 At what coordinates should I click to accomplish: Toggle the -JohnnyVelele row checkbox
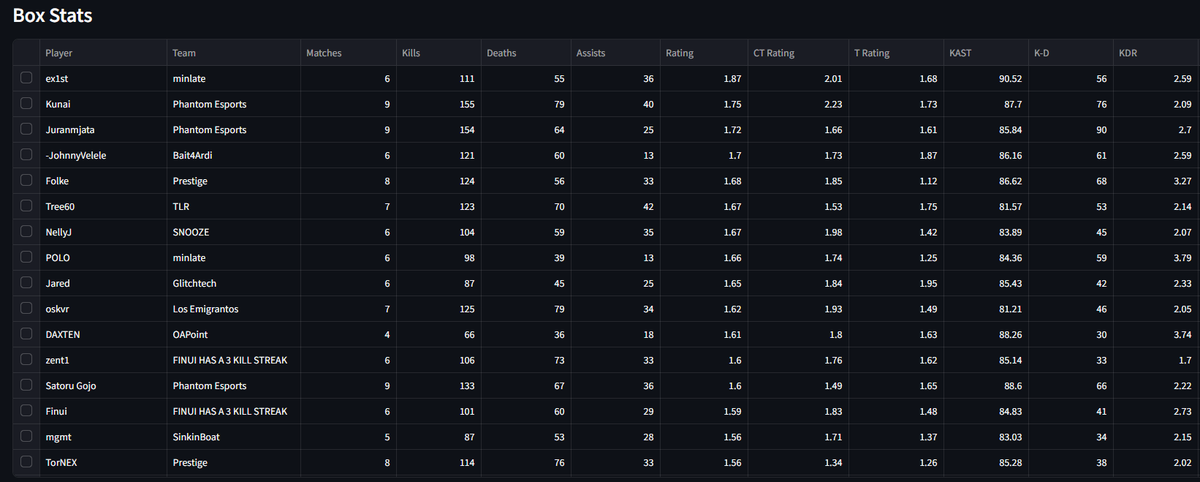(25, 155)
